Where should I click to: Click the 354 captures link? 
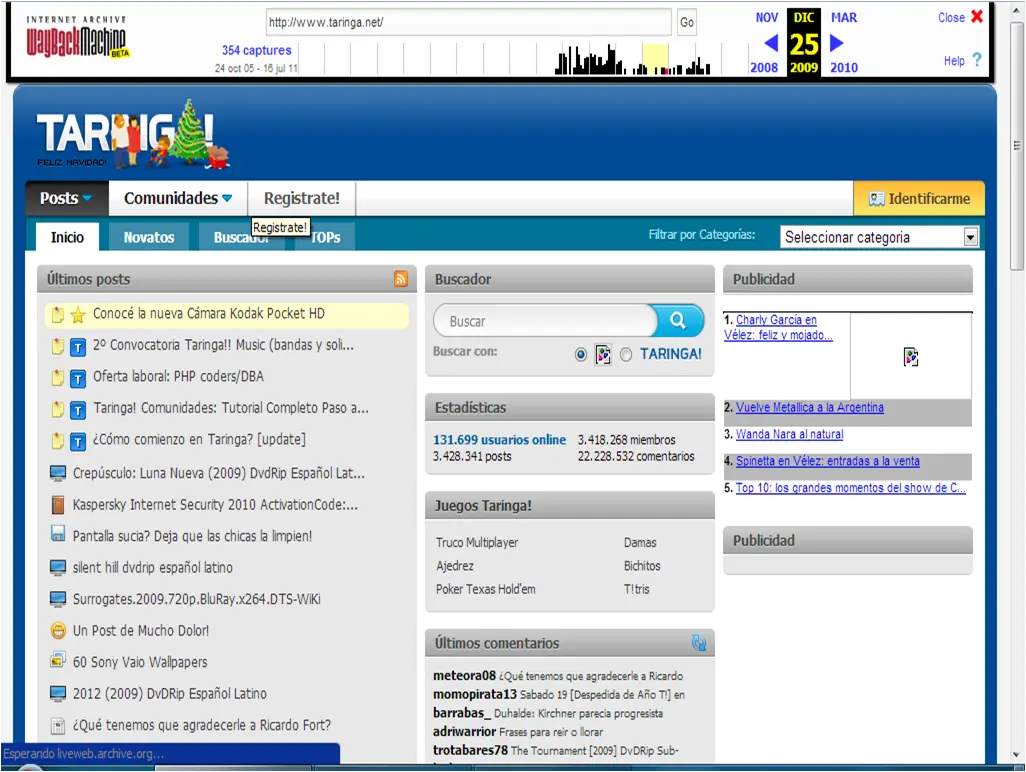256,50
